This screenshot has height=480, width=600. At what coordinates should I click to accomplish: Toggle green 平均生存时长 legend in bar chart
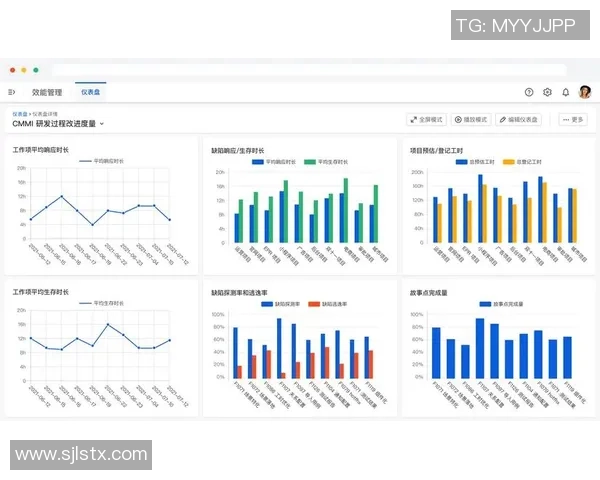click(328, 160)
